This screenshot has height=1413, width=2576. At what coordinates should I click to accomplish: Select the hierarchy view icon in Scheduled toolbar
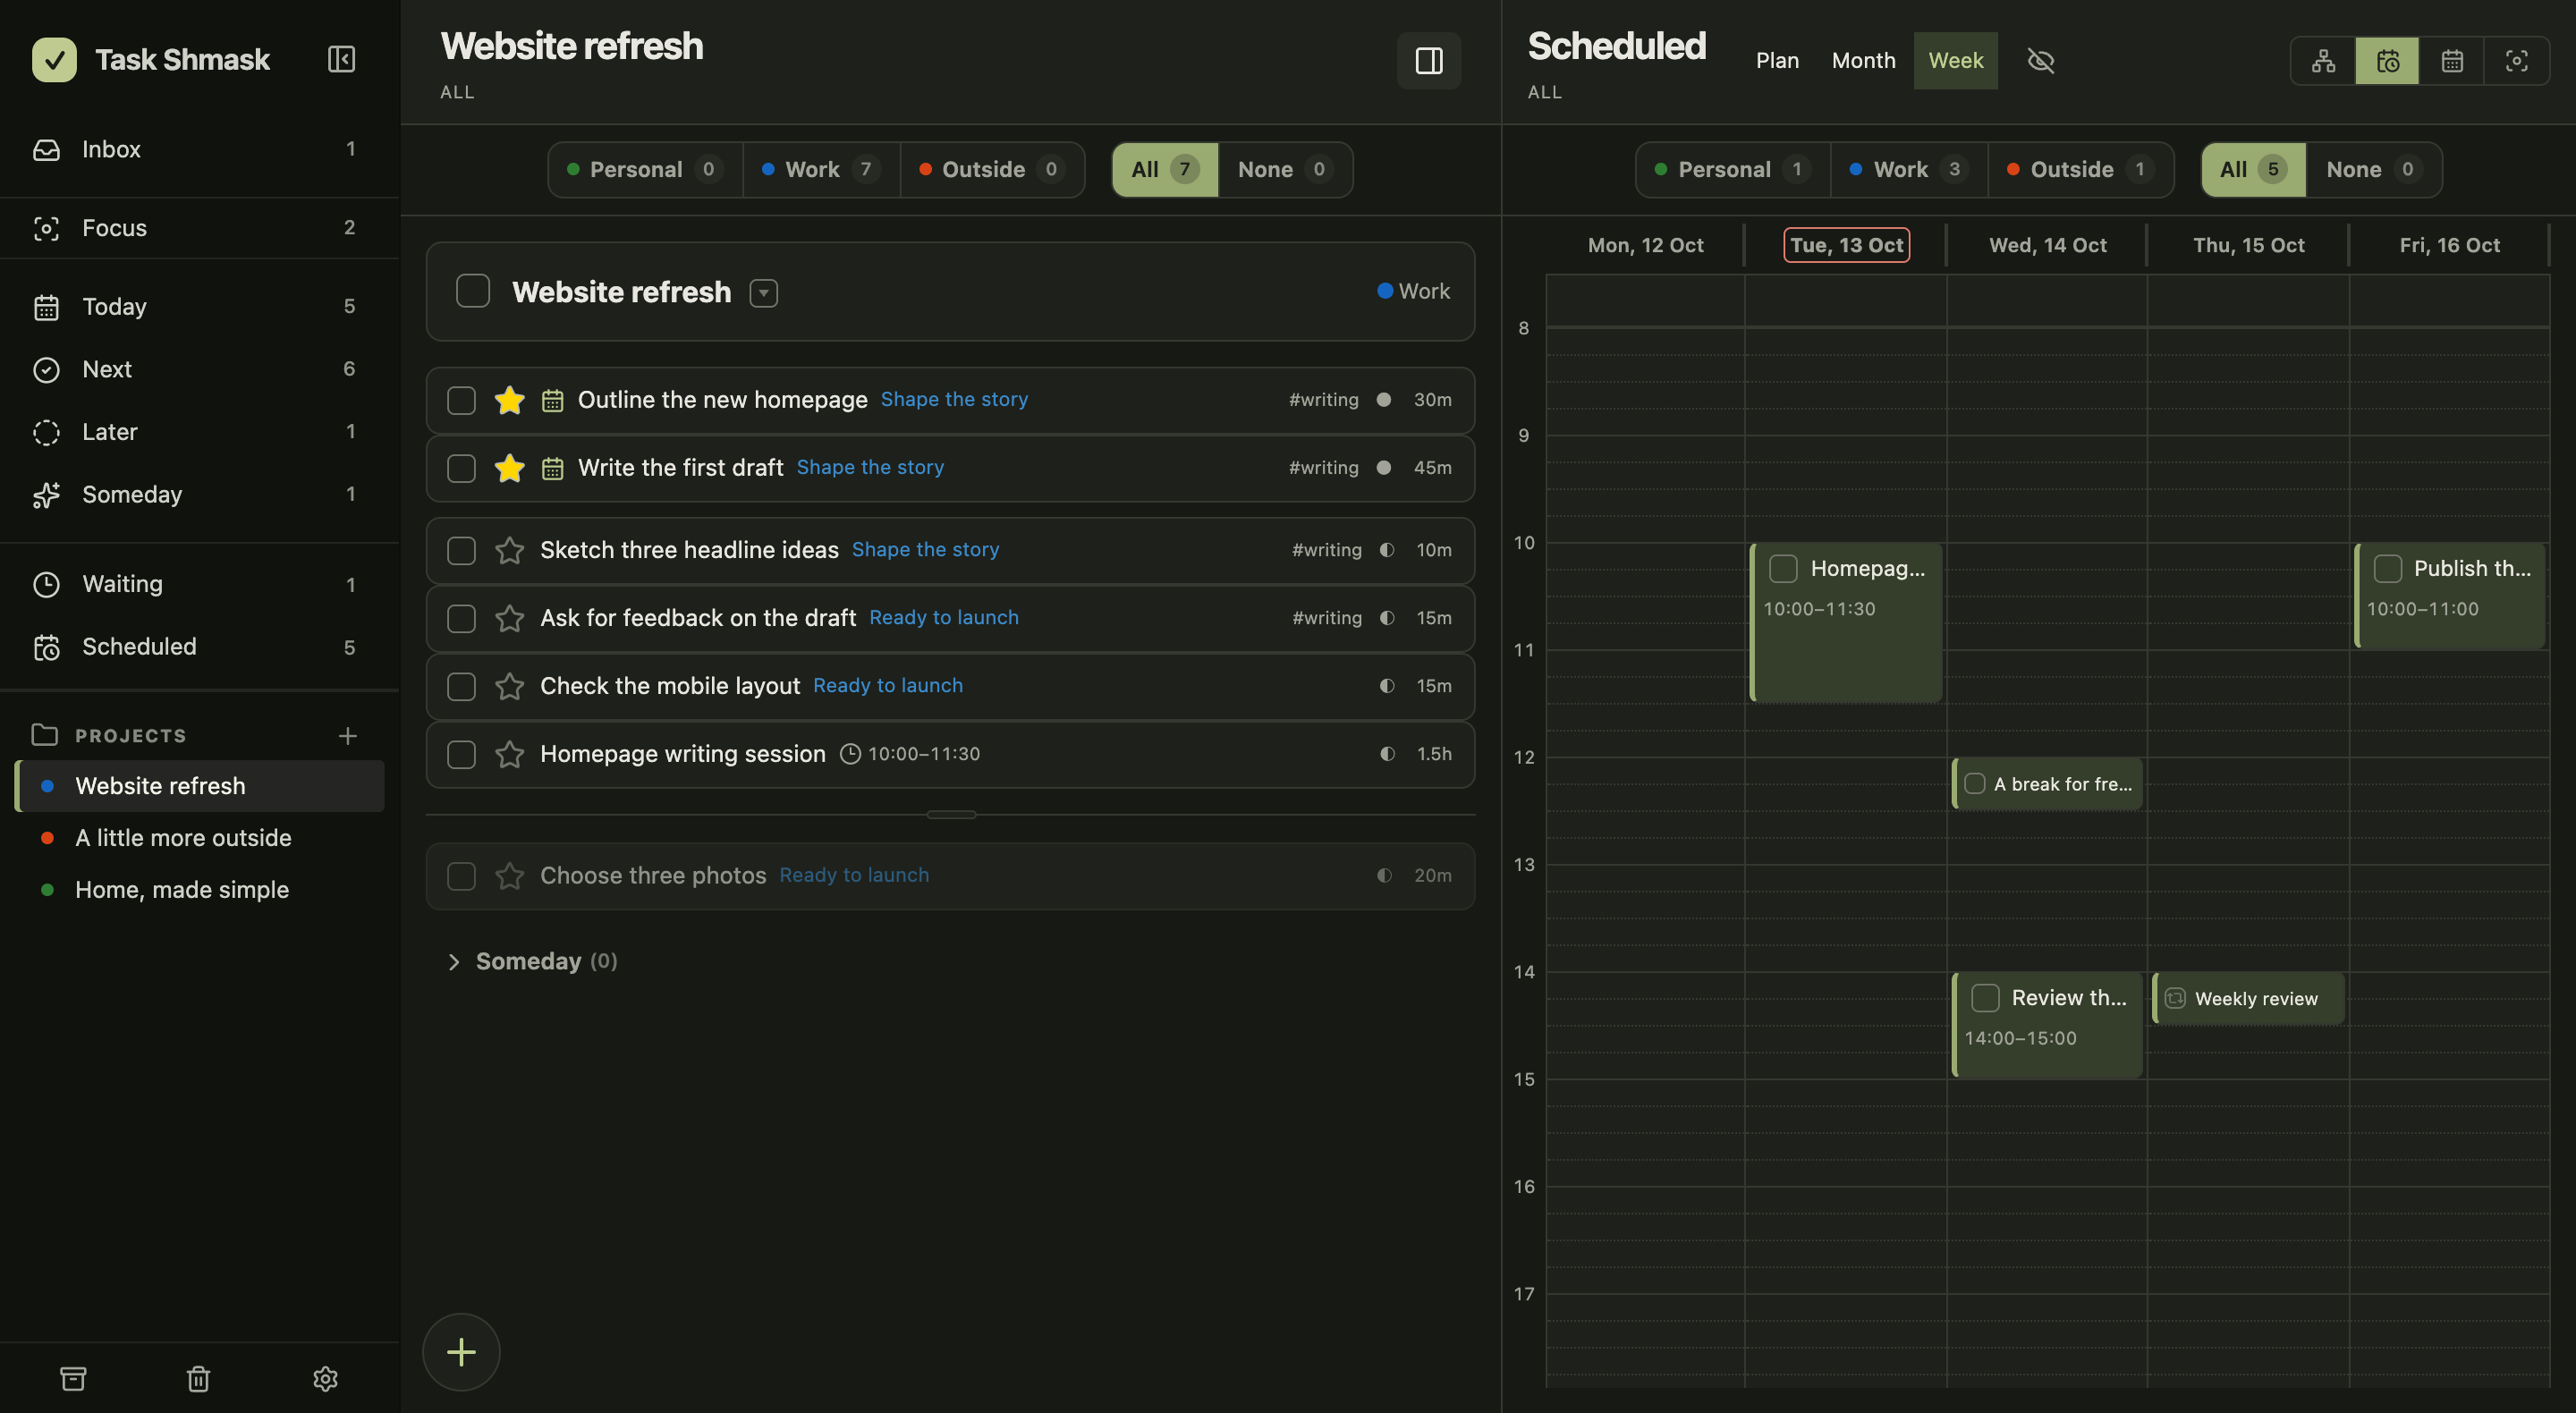pyautogui.click(x=2323, y=61)
